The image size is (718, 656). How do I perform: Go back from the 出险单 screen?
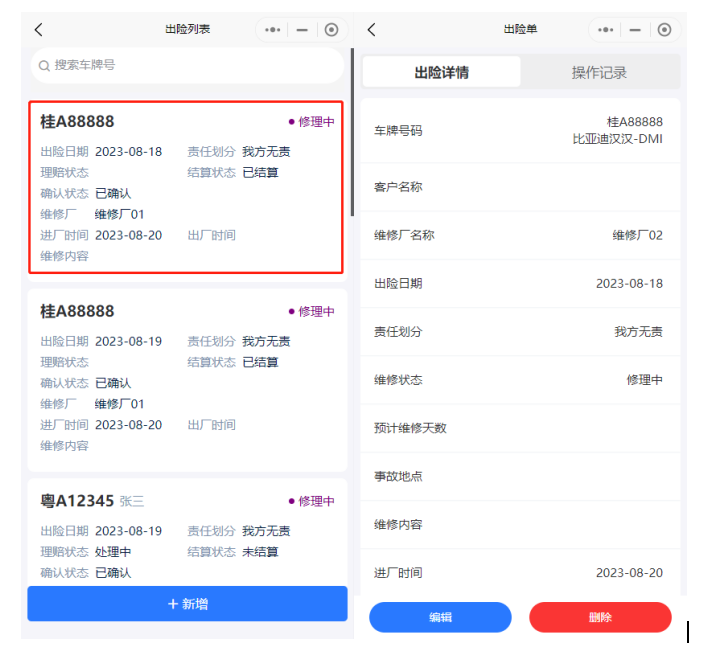coord(371,30)
